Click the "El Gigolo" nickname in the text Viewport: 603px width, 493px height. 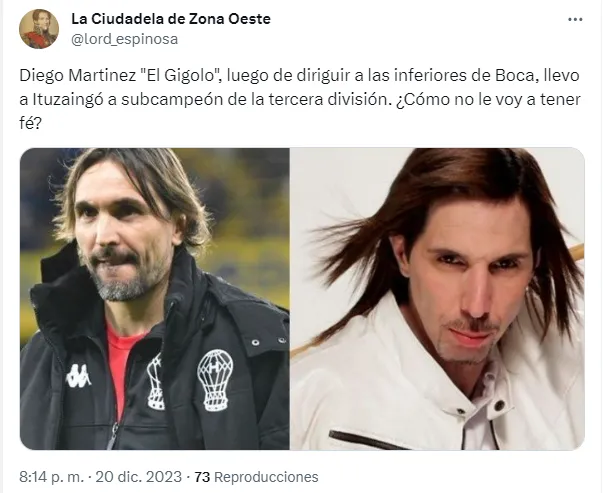178,75
